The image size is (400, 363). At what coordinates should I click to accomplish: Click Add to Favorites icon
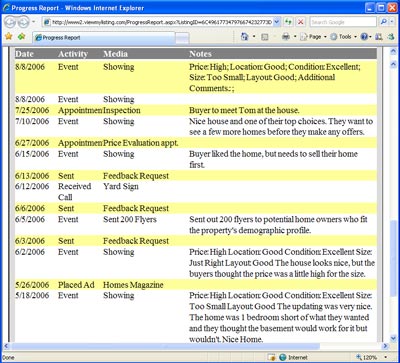[22, 37]
